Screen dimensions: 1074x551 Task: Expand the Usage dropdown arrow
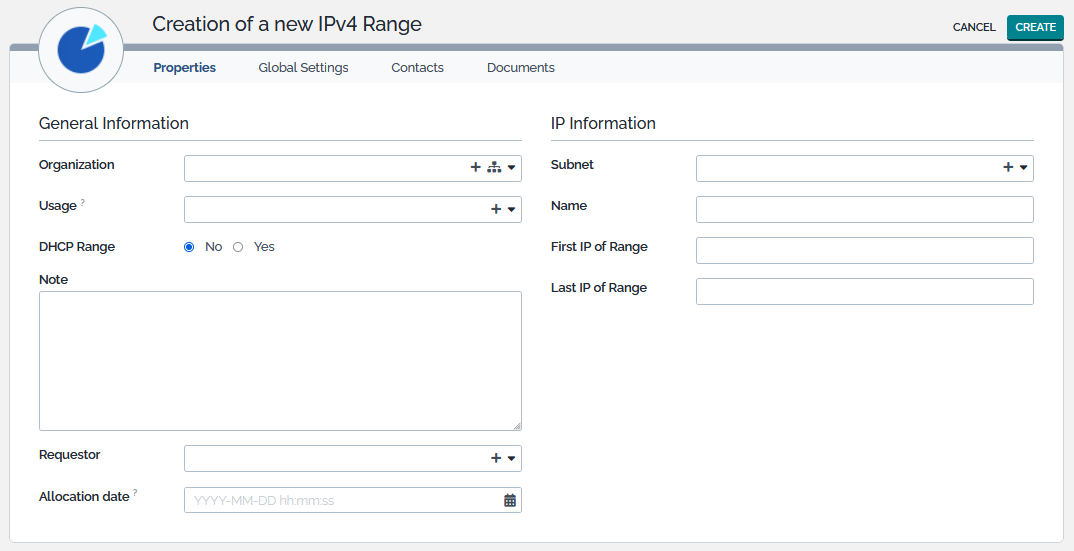click(x=512, y=209)
